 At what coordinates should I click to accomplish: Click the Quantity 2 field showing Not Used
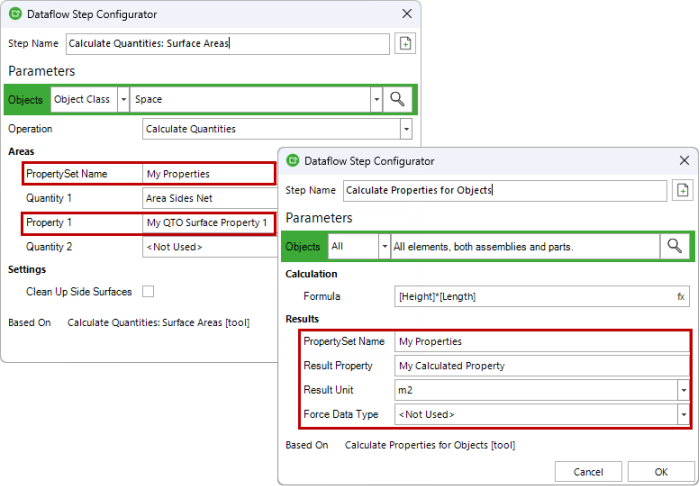pos(210,247)
